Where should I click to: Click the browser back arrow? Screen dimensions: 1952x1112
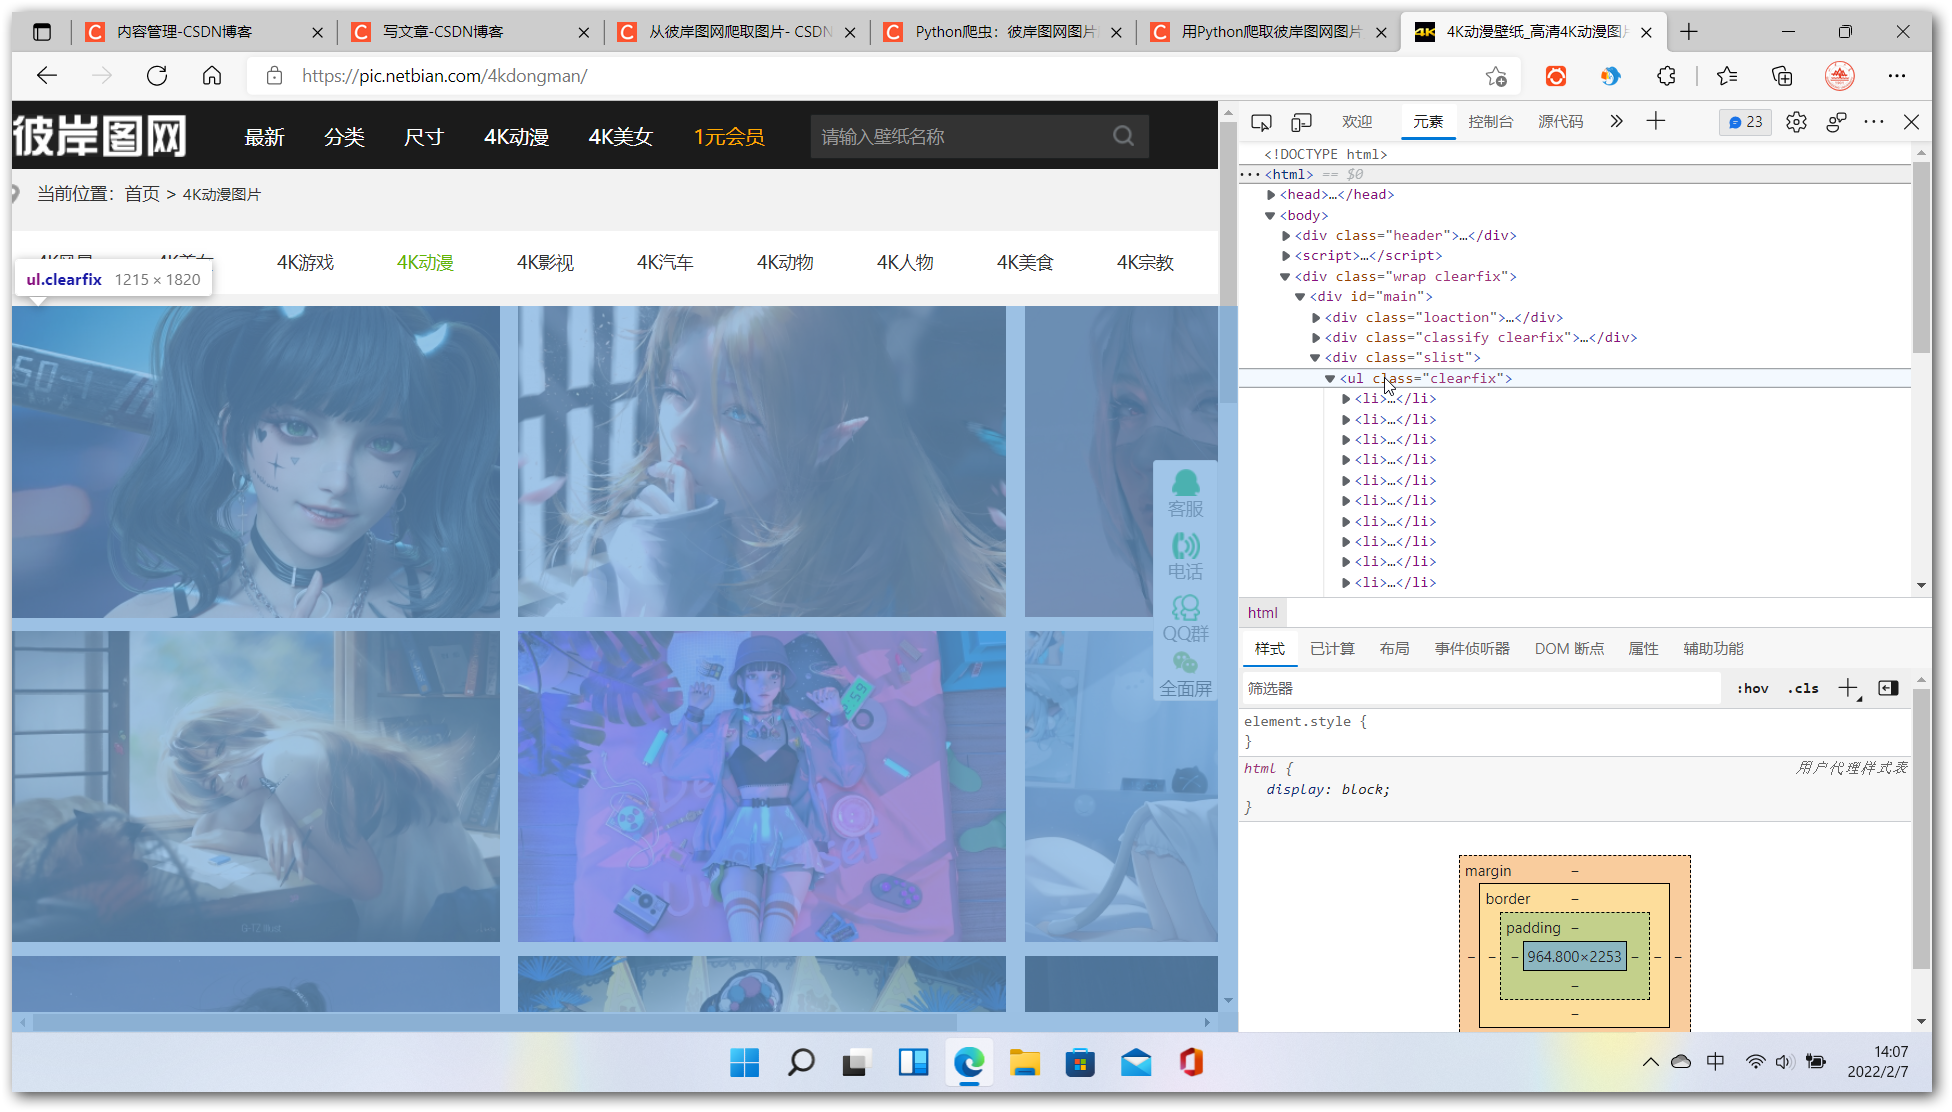pyautogui.click(x=47, y=76)
